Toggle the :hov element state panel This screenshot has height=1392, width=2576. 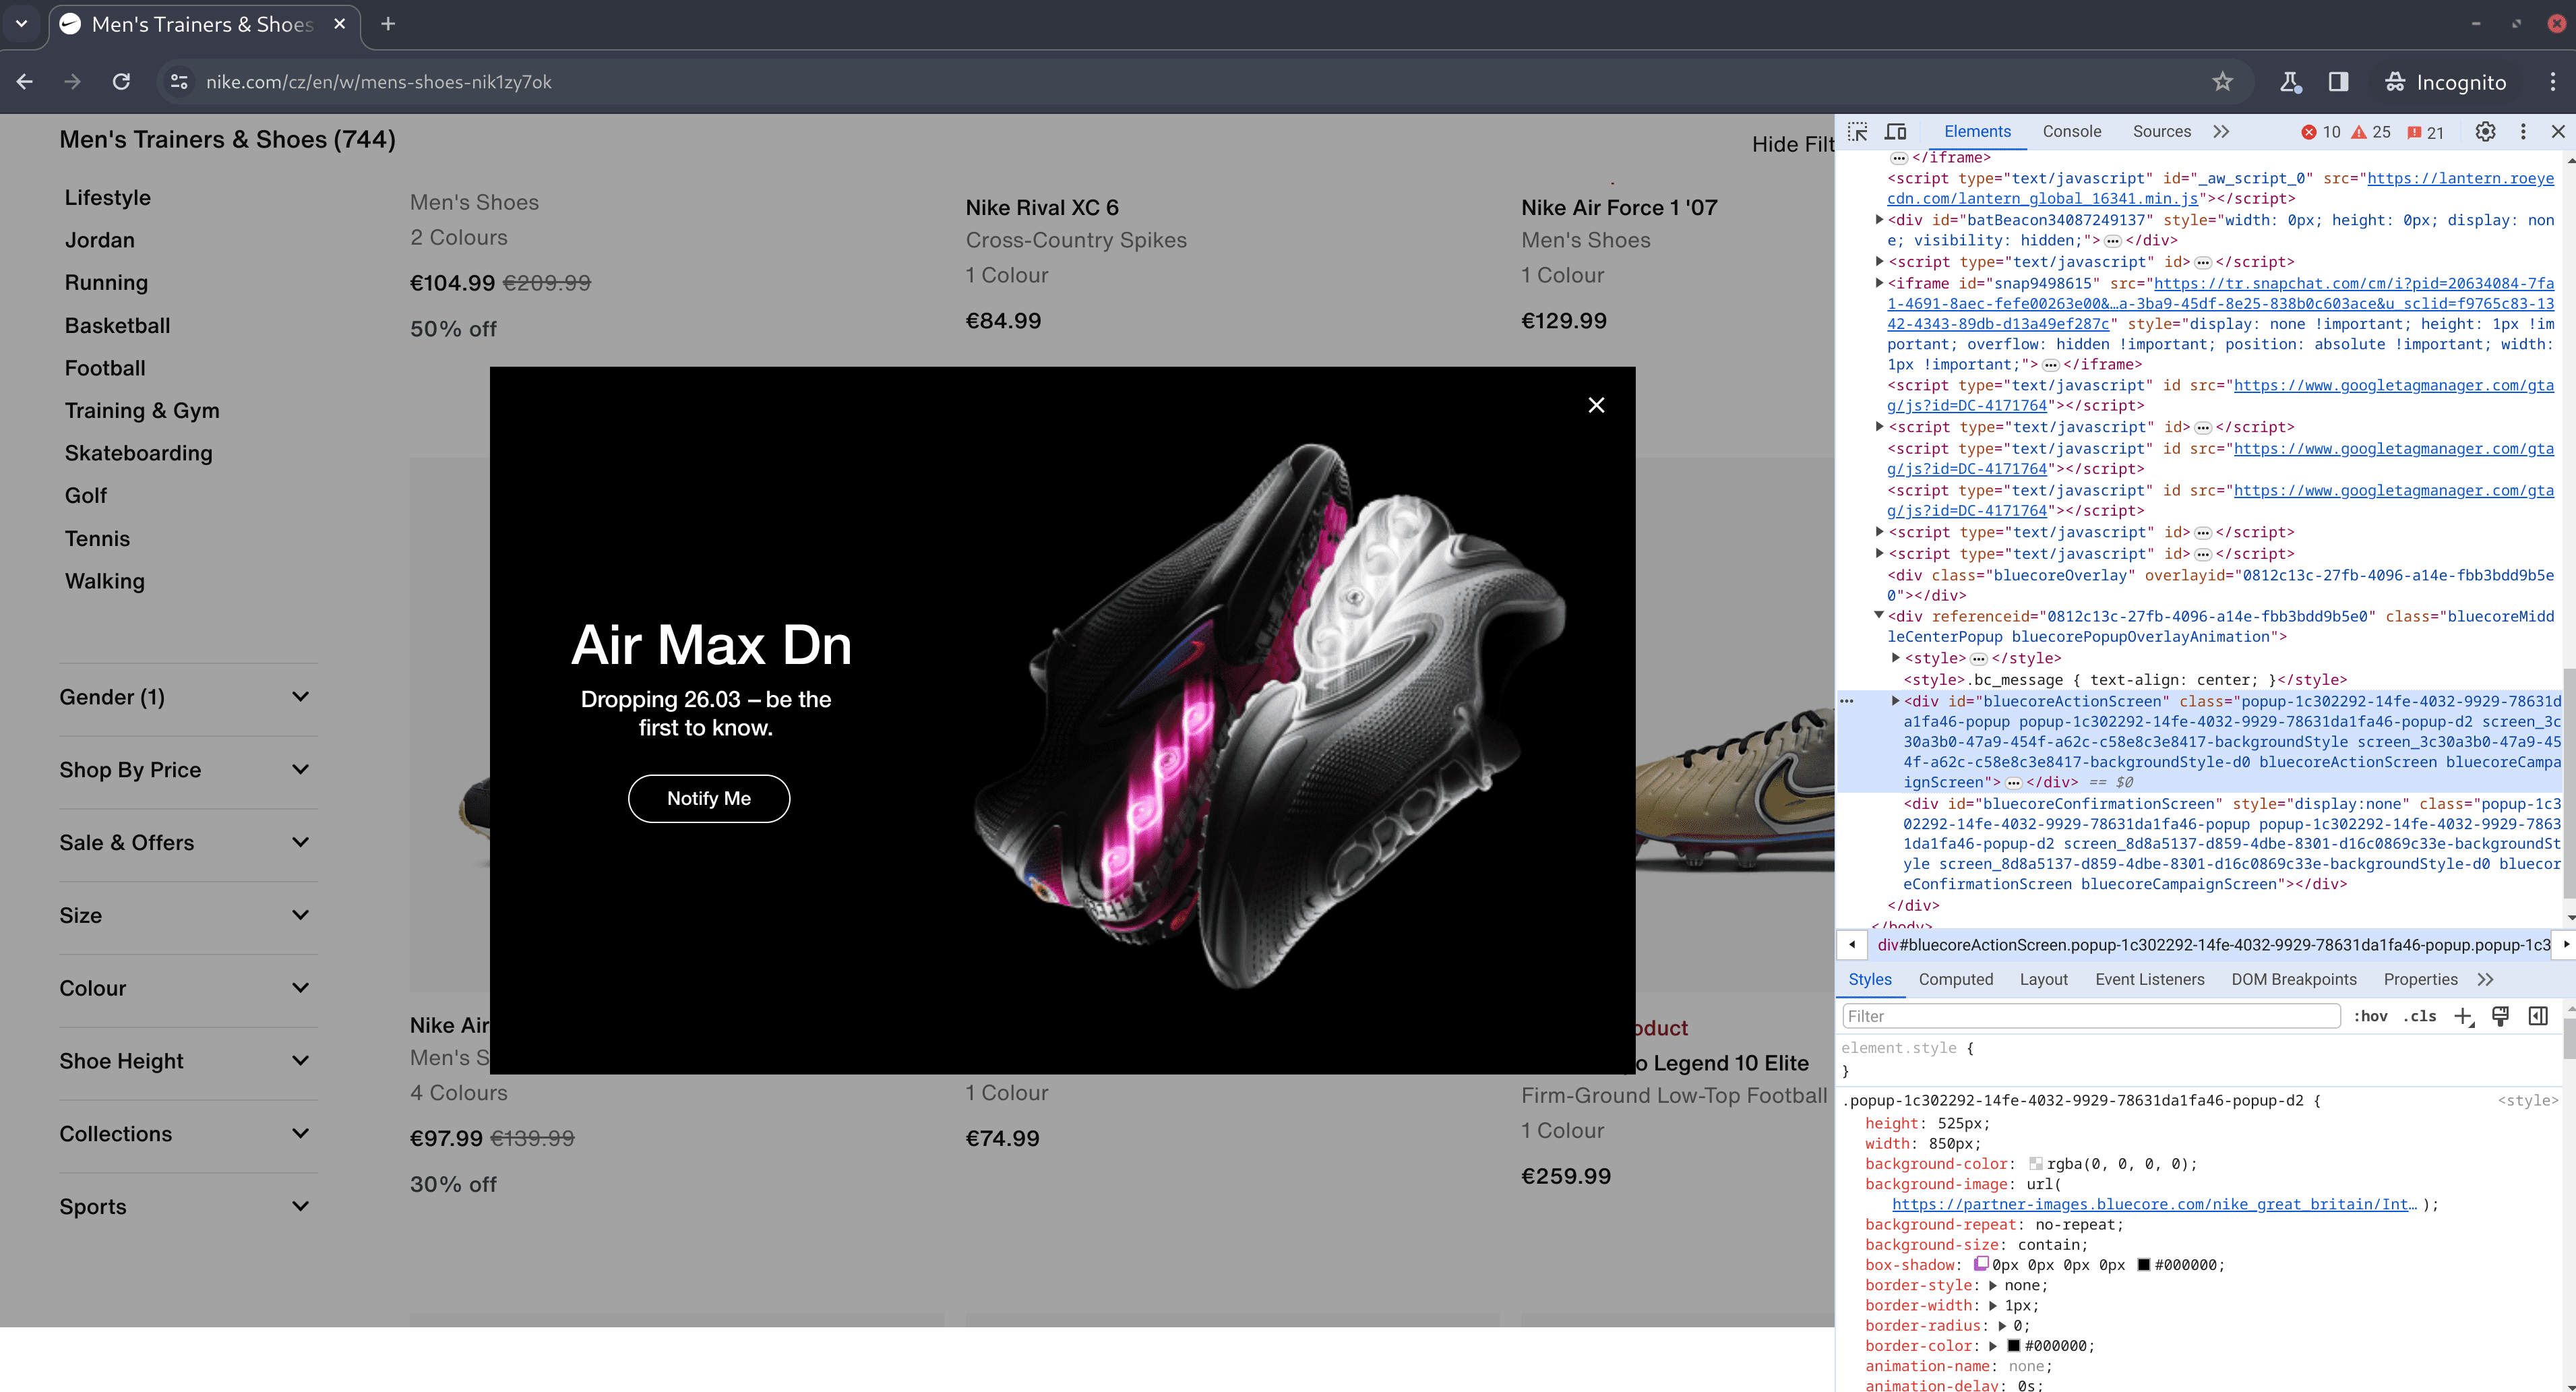click(x=2370, y=1017)
